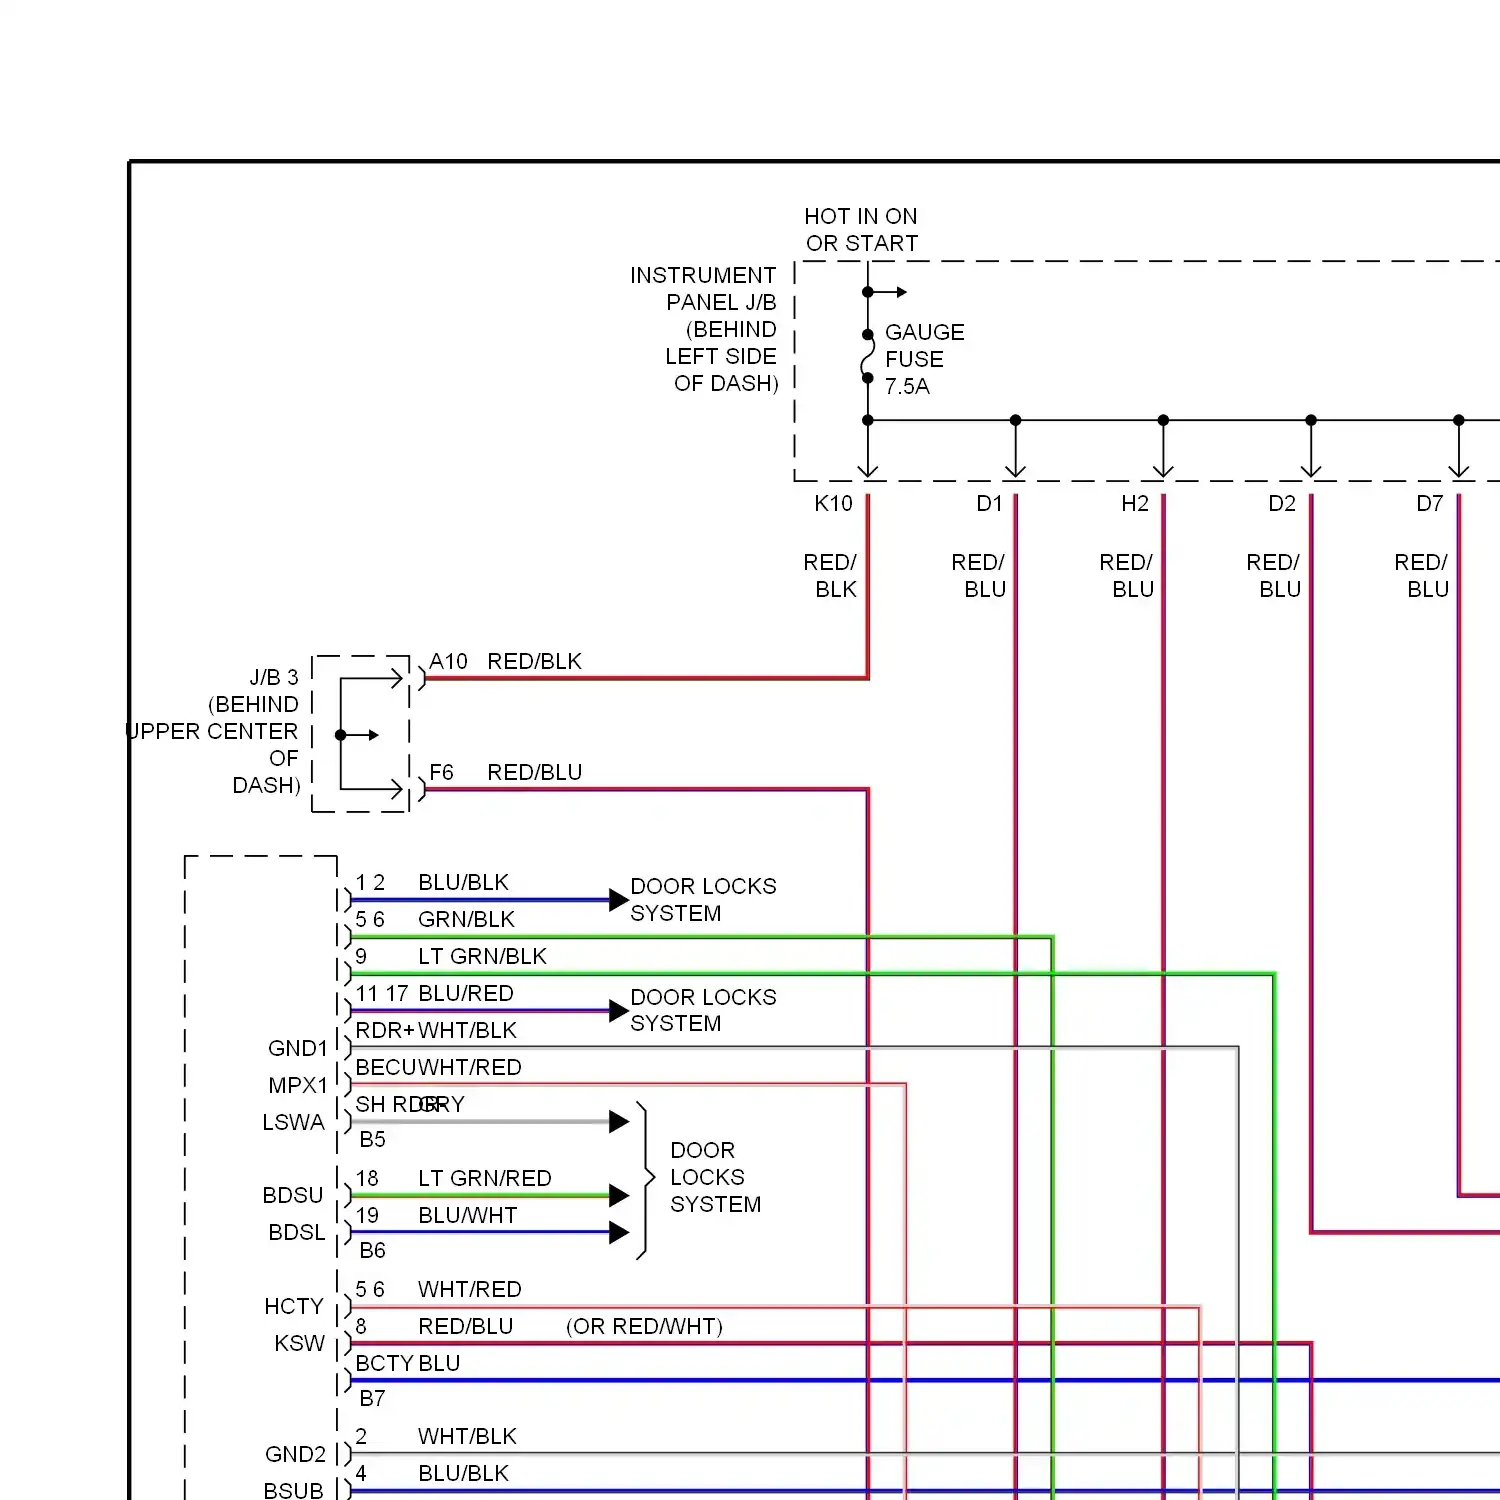Select connector pin label "D1"
This screenshot has height=1500, width=1500.
(x=989, y=504)
